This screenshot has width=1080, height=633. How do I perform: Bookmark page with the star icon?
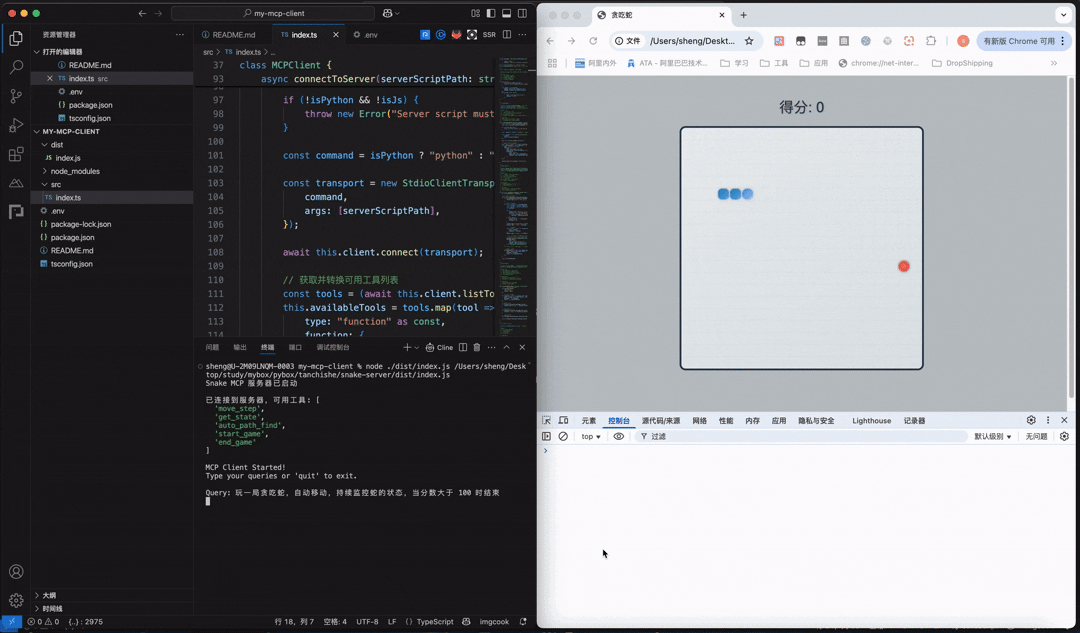[749, 41]
